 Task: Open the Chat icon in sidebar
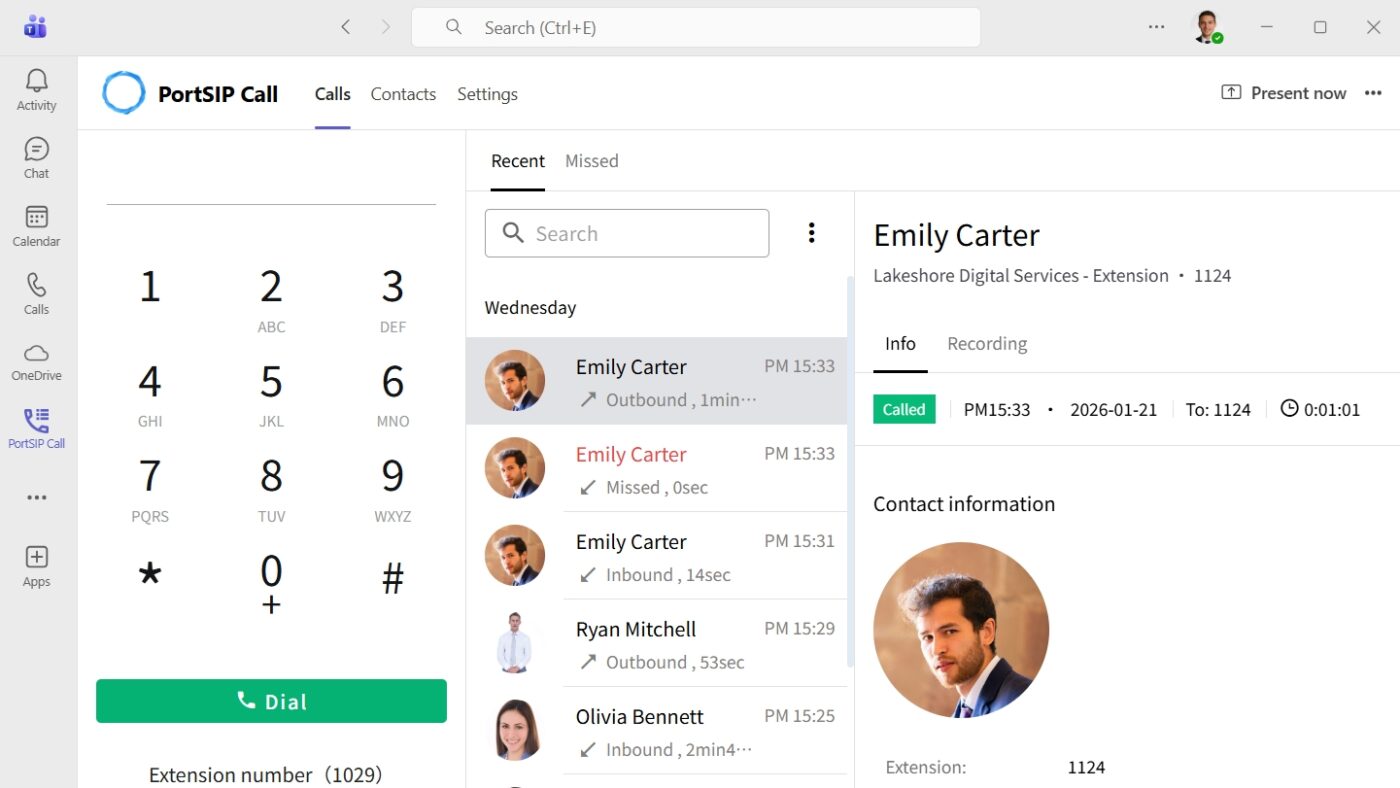click(x=36, y=156)
